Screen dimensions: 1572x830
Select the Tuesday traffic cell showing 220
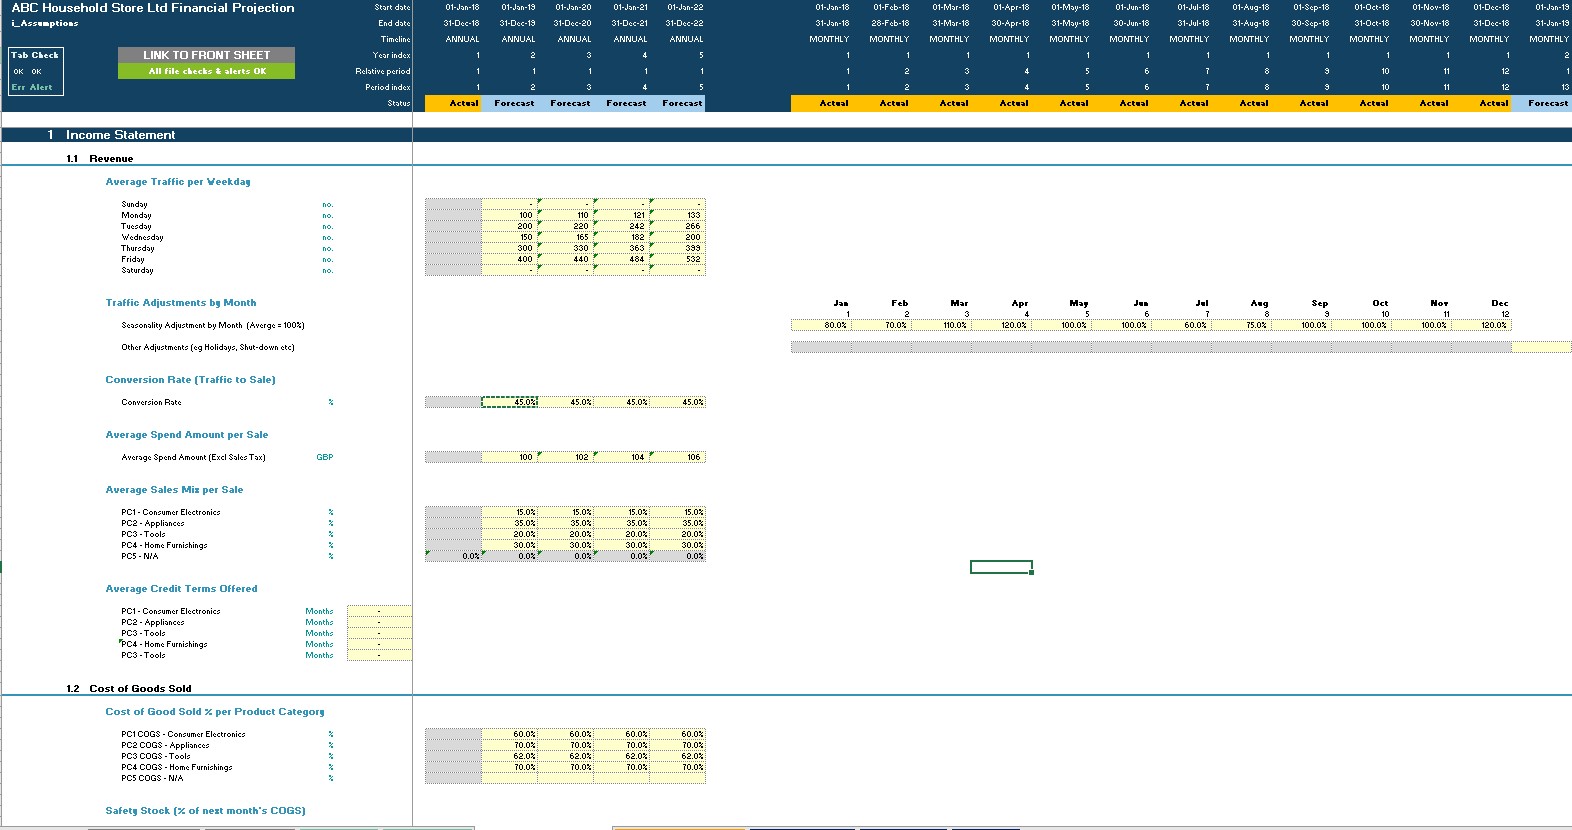[x=566, y=226]
